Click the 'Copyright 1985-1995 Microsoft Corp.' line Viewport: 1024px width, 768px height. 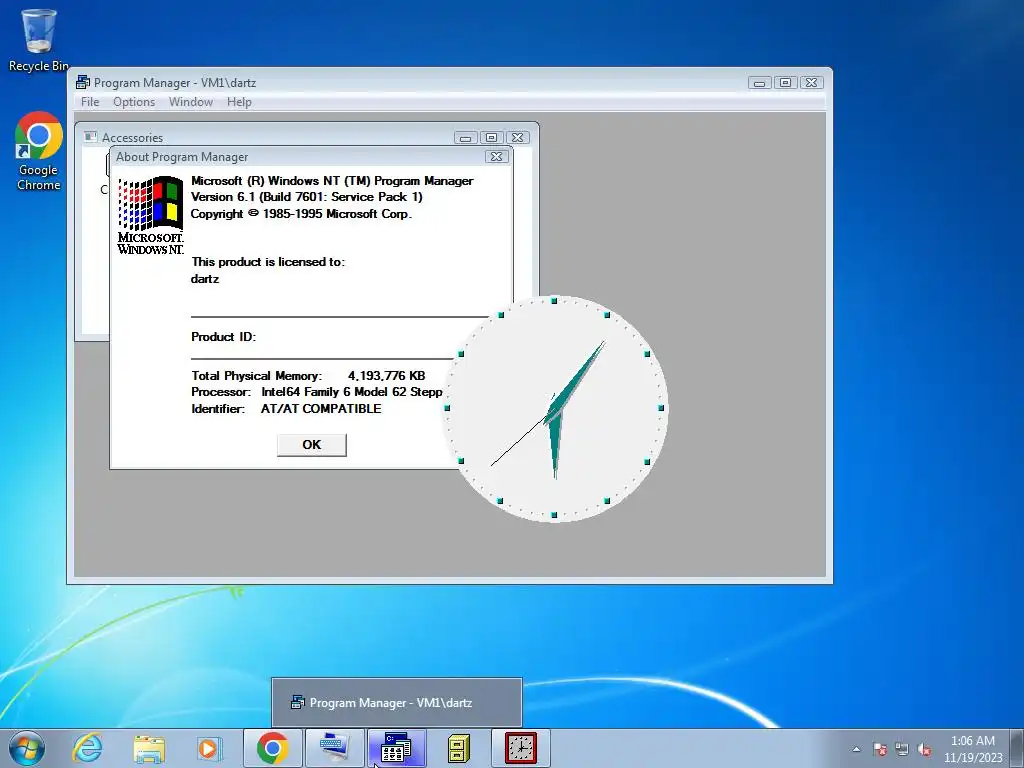[301, 214]
